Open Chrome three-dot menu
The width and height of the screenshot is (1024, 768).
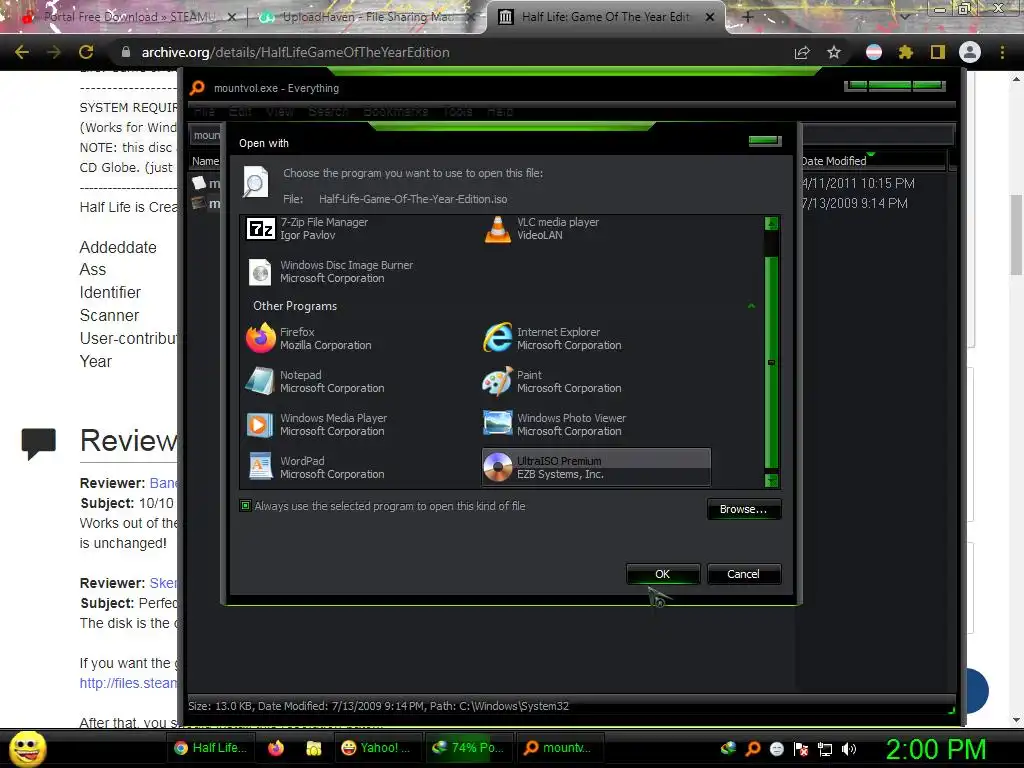(x=1002, y=52)
